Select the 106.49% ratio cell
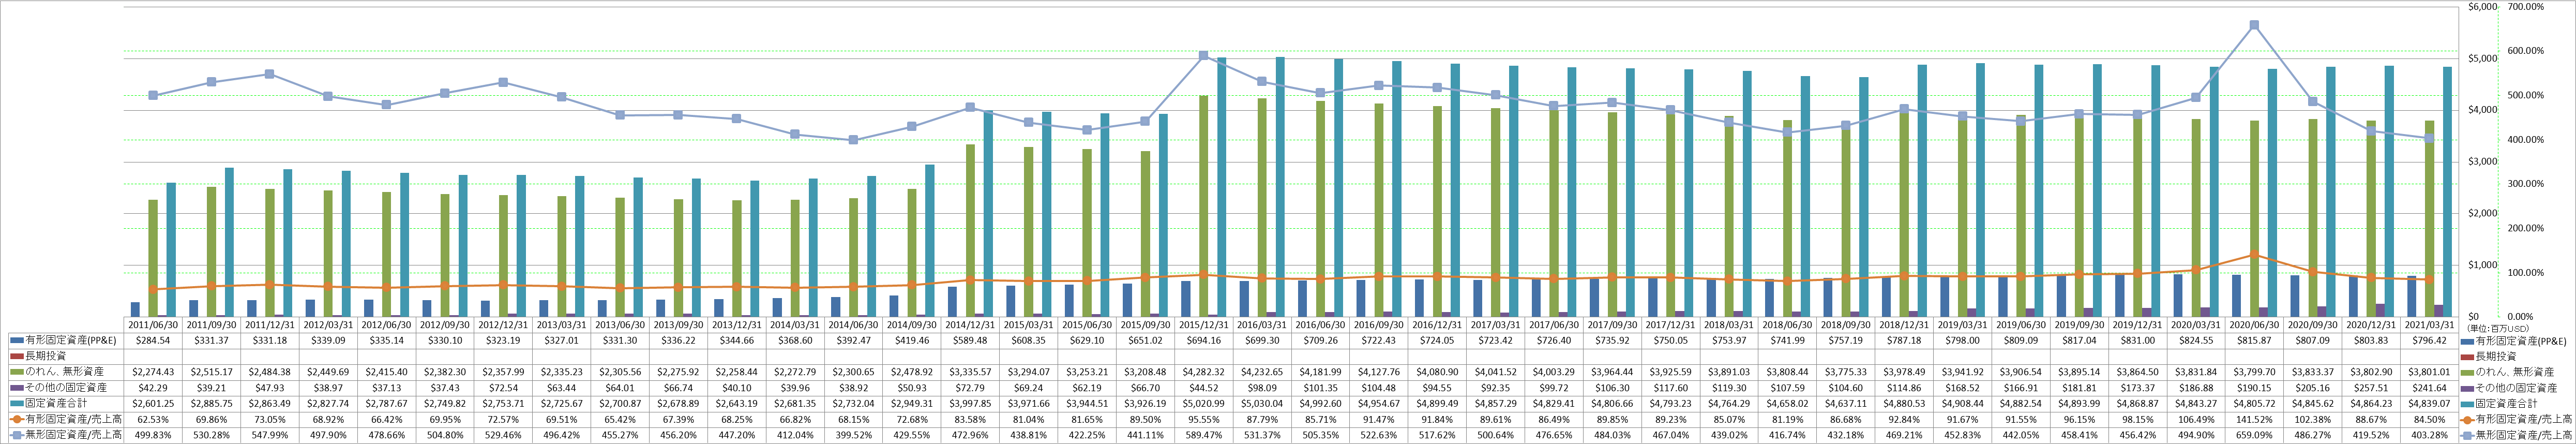The image size is (2576, 444). [x=2195, y=419]
